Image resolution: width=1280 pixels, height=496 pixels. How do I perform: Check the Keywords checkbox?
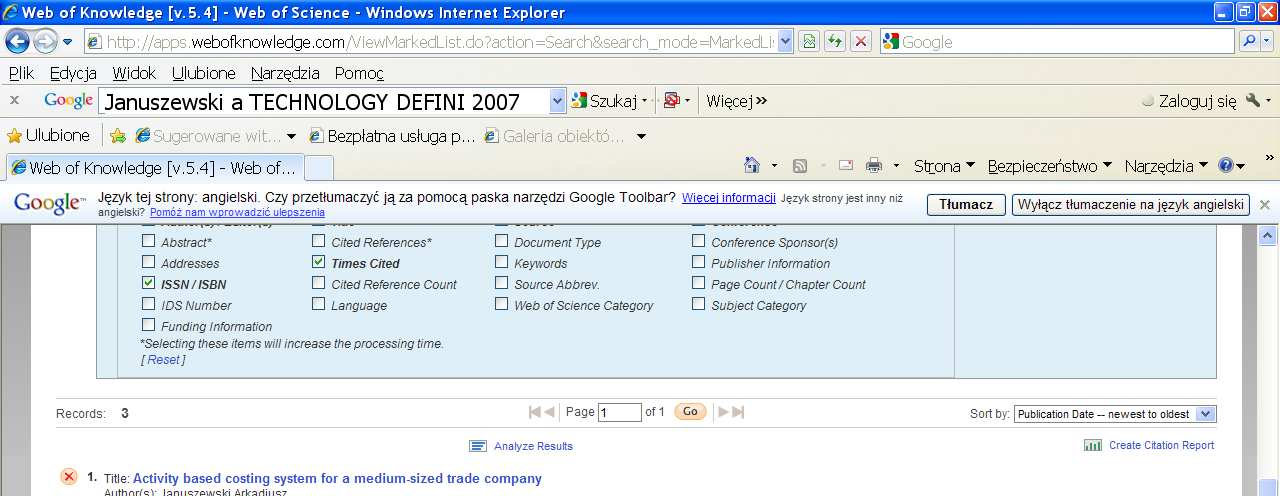click(x=501, y=262)
